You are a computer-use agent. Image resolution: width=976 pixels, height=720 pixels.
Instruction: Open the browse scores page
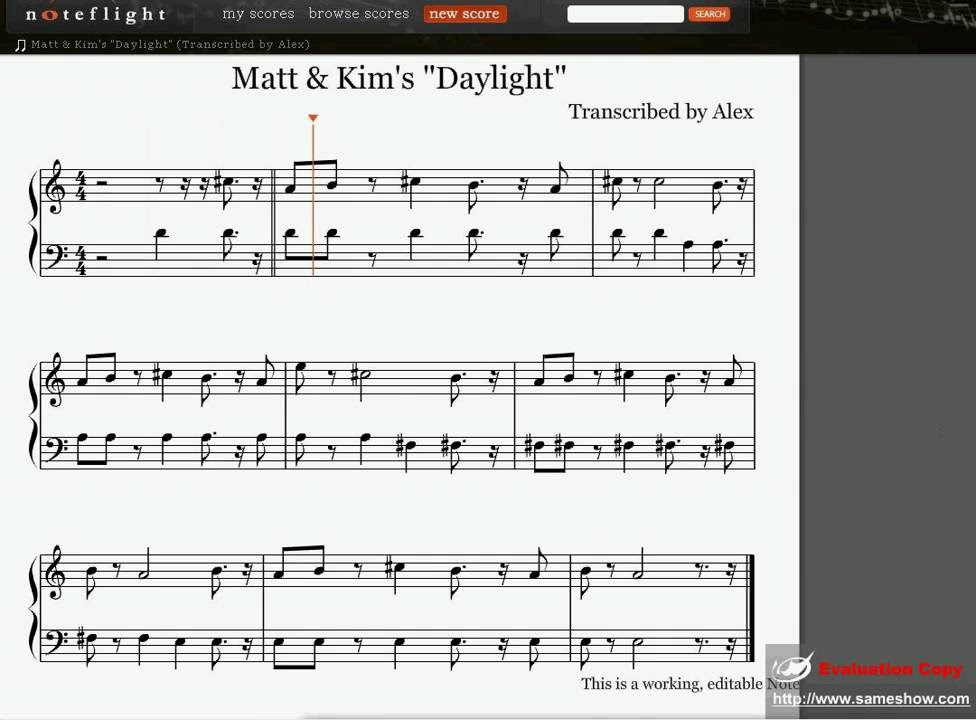coord(359,14)
